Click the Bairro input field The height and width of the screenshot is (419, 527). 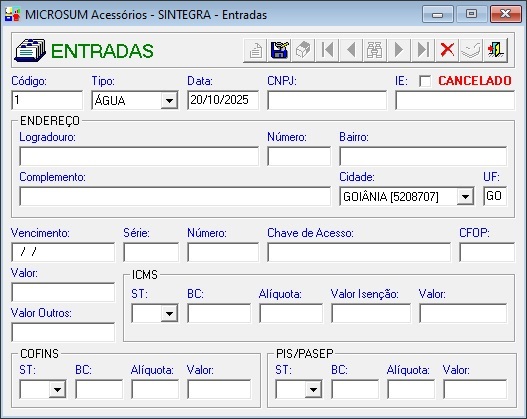pos(423,156)
